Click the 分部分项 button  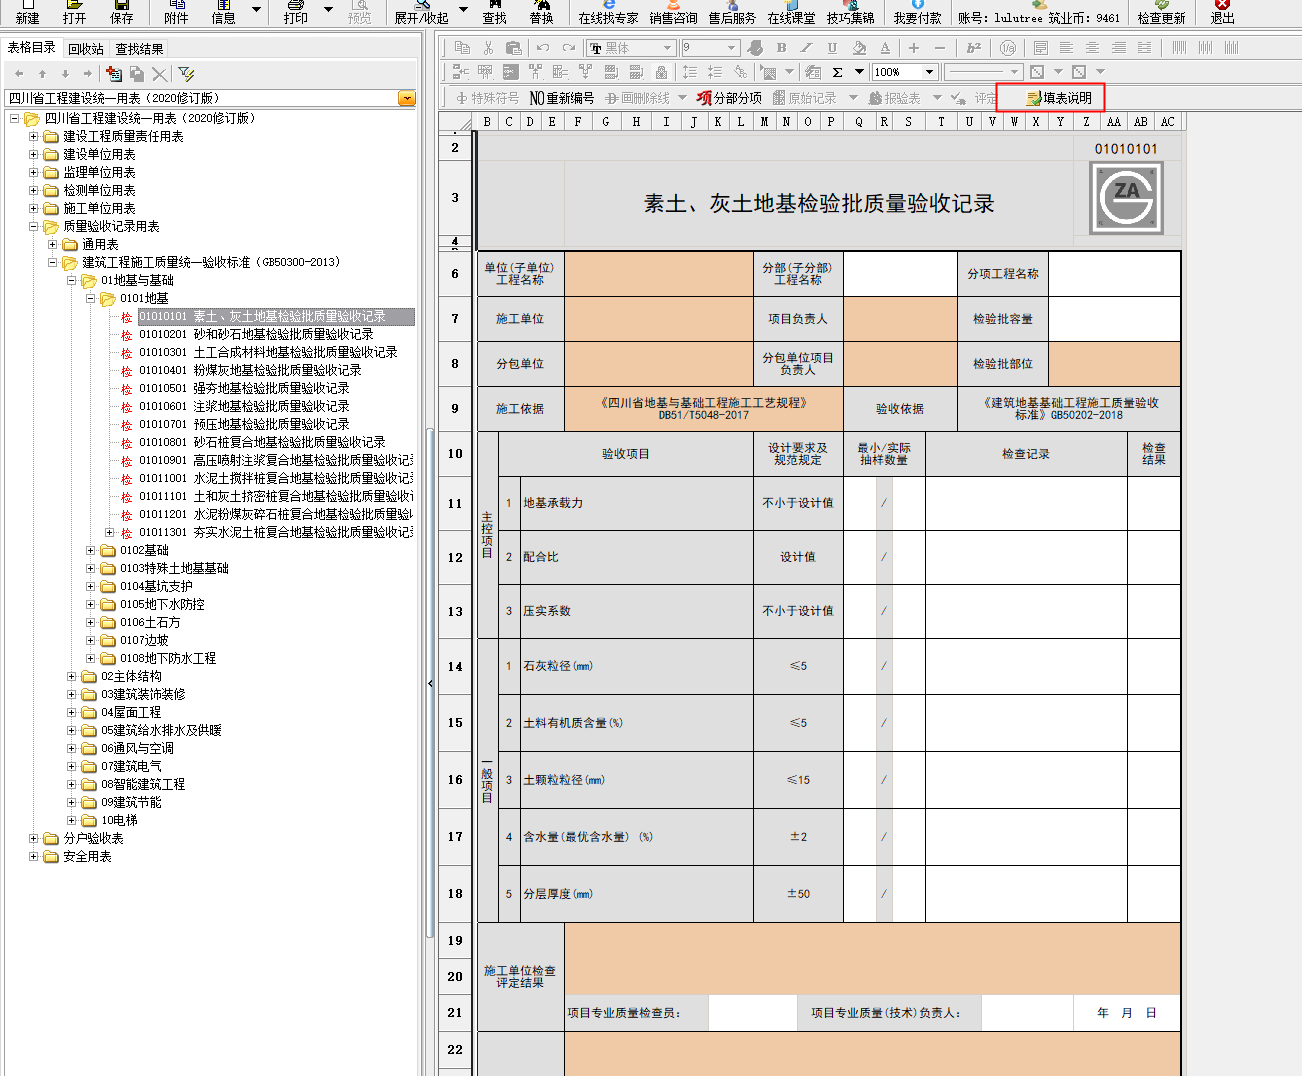(729, 98)
